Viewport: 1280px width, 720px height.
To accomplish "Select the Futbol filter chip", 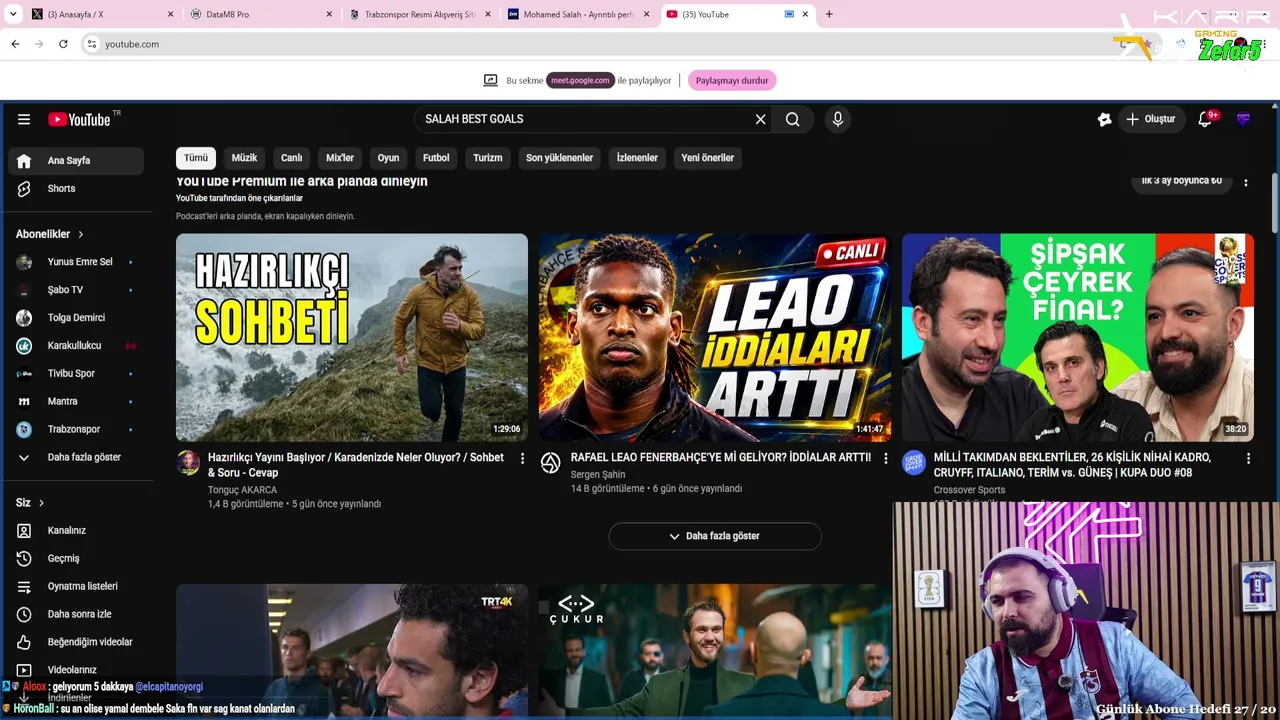I will pos(436,158).
